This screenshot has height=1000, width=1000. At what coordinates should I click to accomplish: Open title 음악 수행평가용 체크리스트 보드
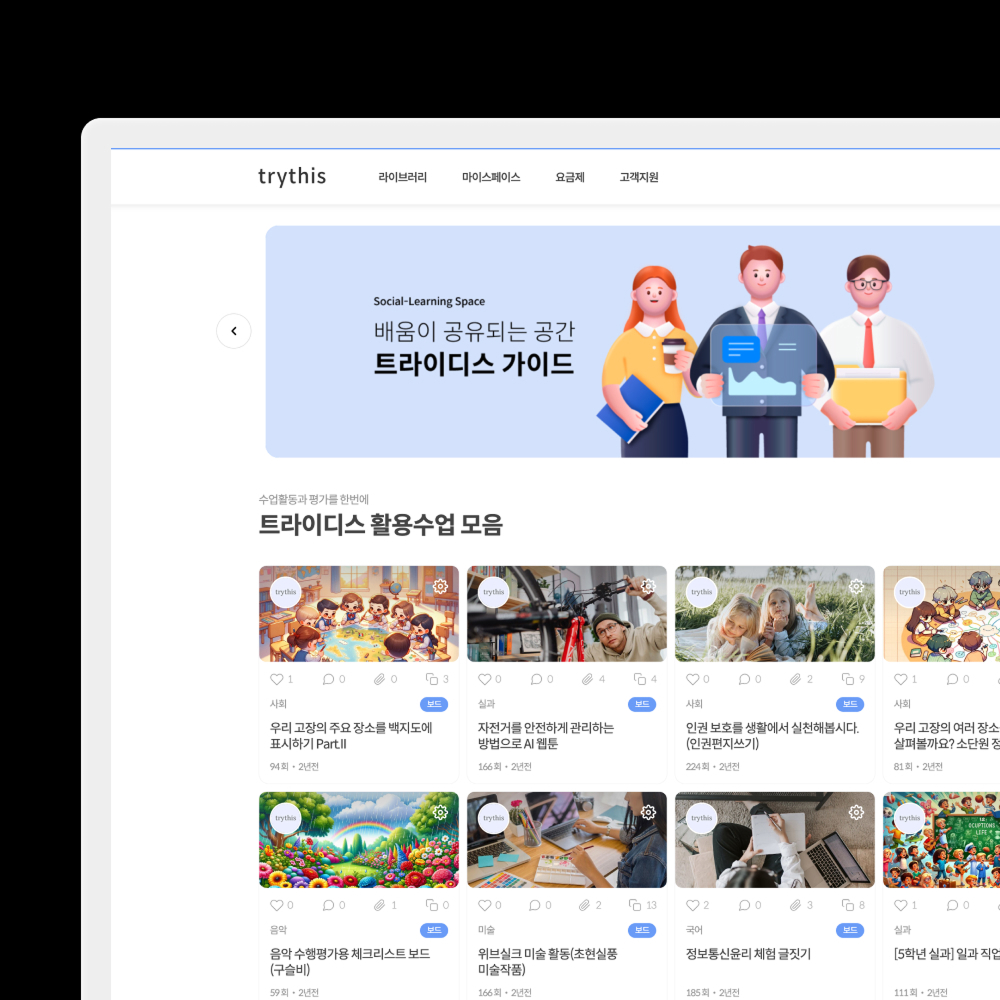tap(349, 961)
